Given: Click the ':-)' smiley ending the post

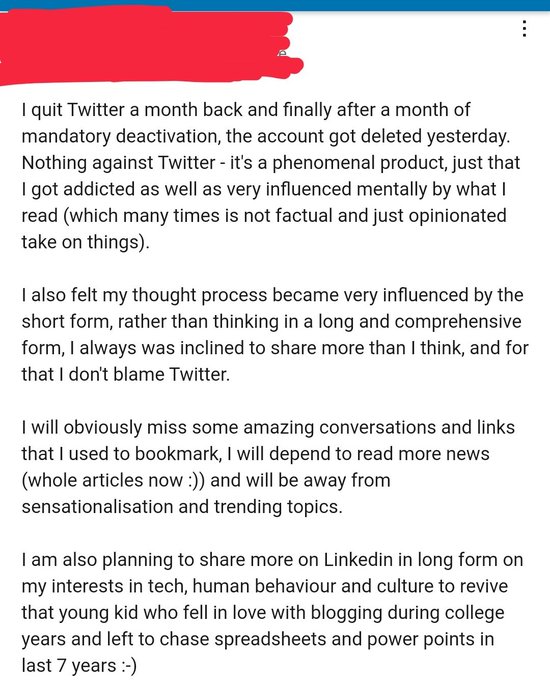Looking at the screenshot, I should [x=128, y=666].
